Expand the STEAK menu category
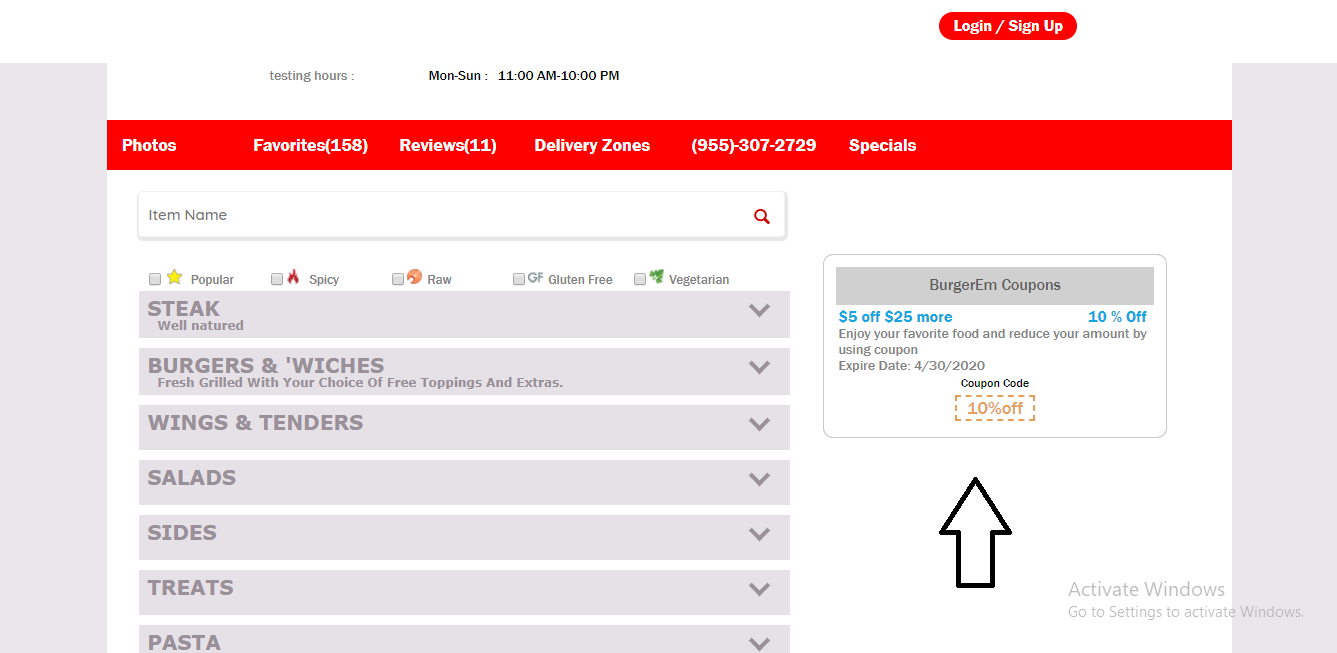The image size is (1337, 653). pos(760,310)
